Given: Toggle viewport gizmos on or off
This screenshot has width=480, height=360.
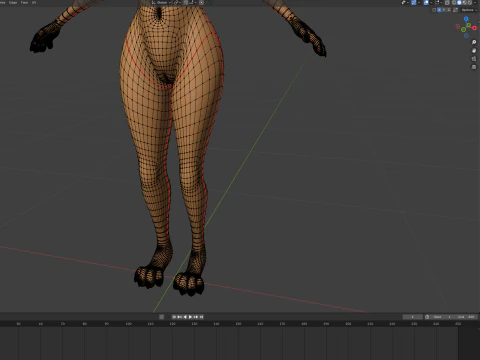Looking at the screenshot, I should 414,2.
